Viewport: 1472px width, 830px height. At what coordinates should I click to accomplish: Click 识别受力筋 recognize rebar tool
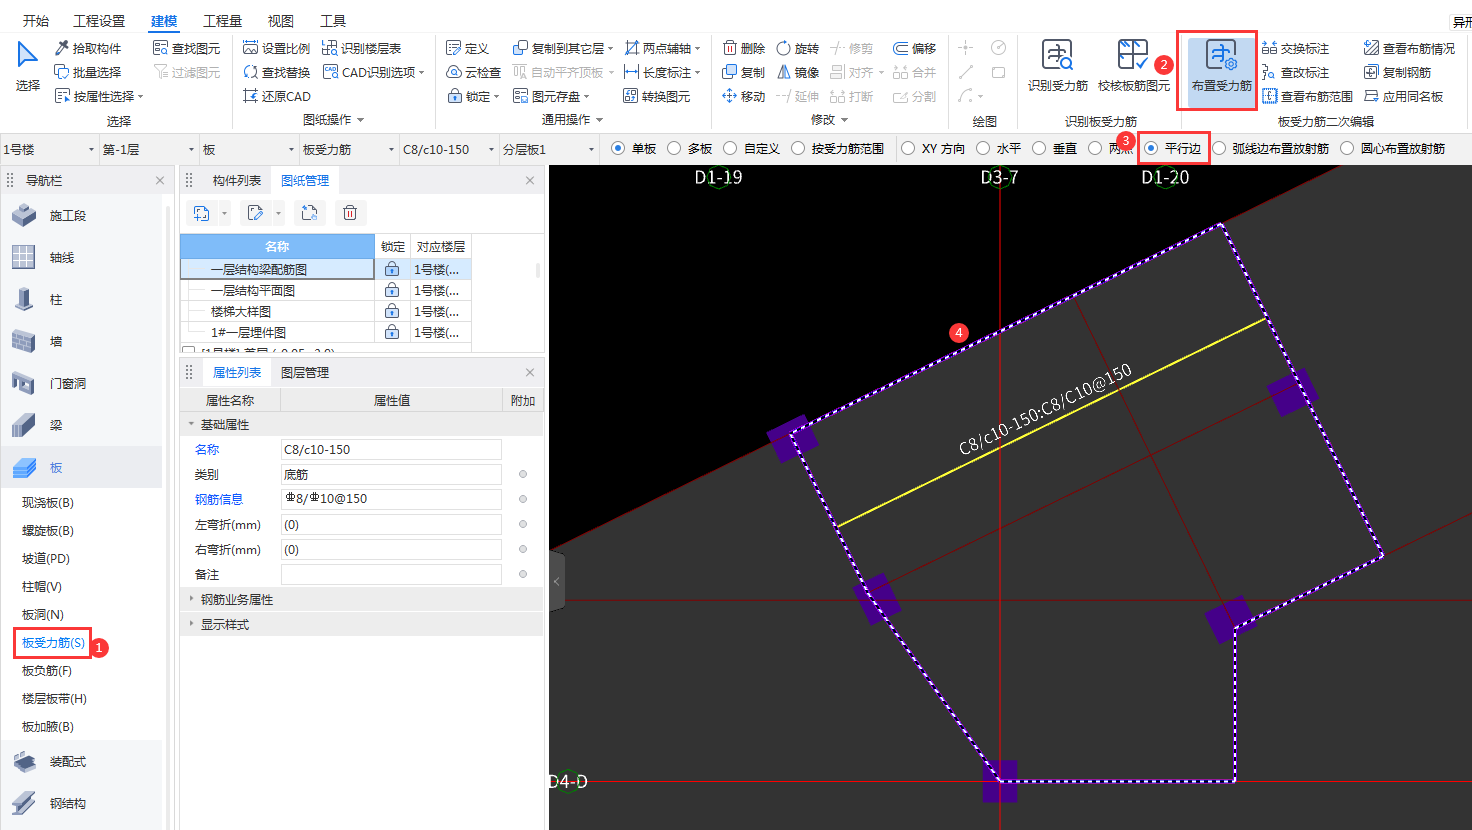click(x=1057, y=66)
